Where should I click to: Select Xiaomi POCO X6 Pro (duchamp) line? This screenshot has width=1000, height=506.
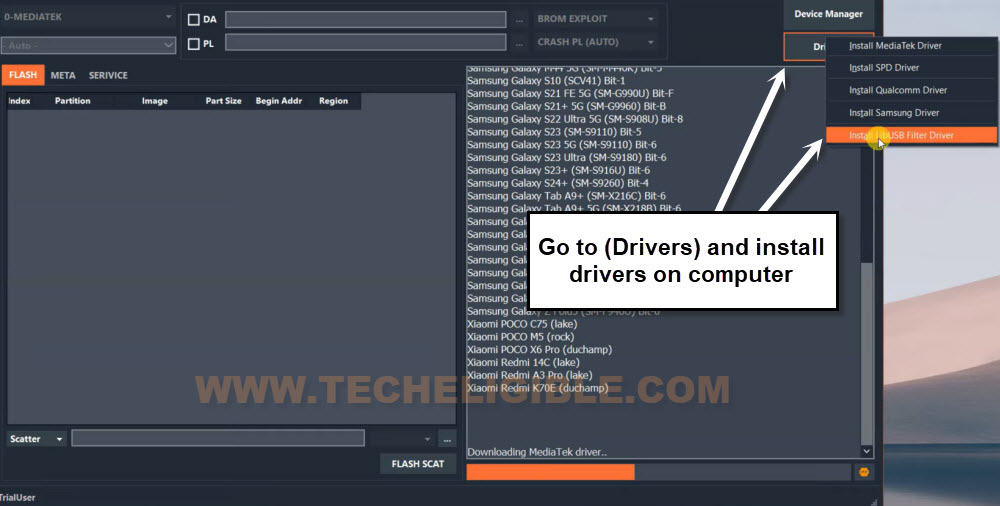[x=540, y=350]
